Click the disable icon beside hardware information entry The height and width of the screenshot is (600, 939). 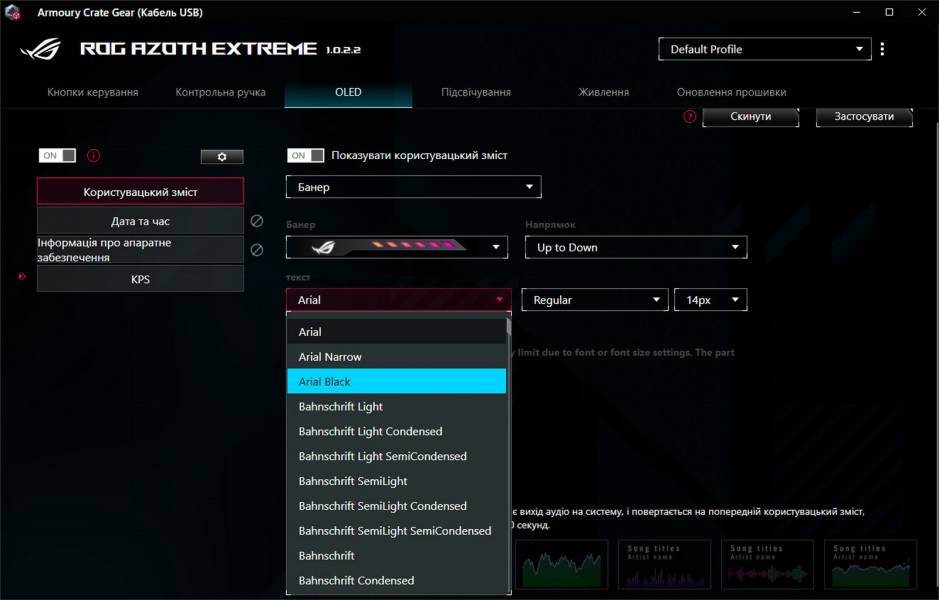coord(256,249)
